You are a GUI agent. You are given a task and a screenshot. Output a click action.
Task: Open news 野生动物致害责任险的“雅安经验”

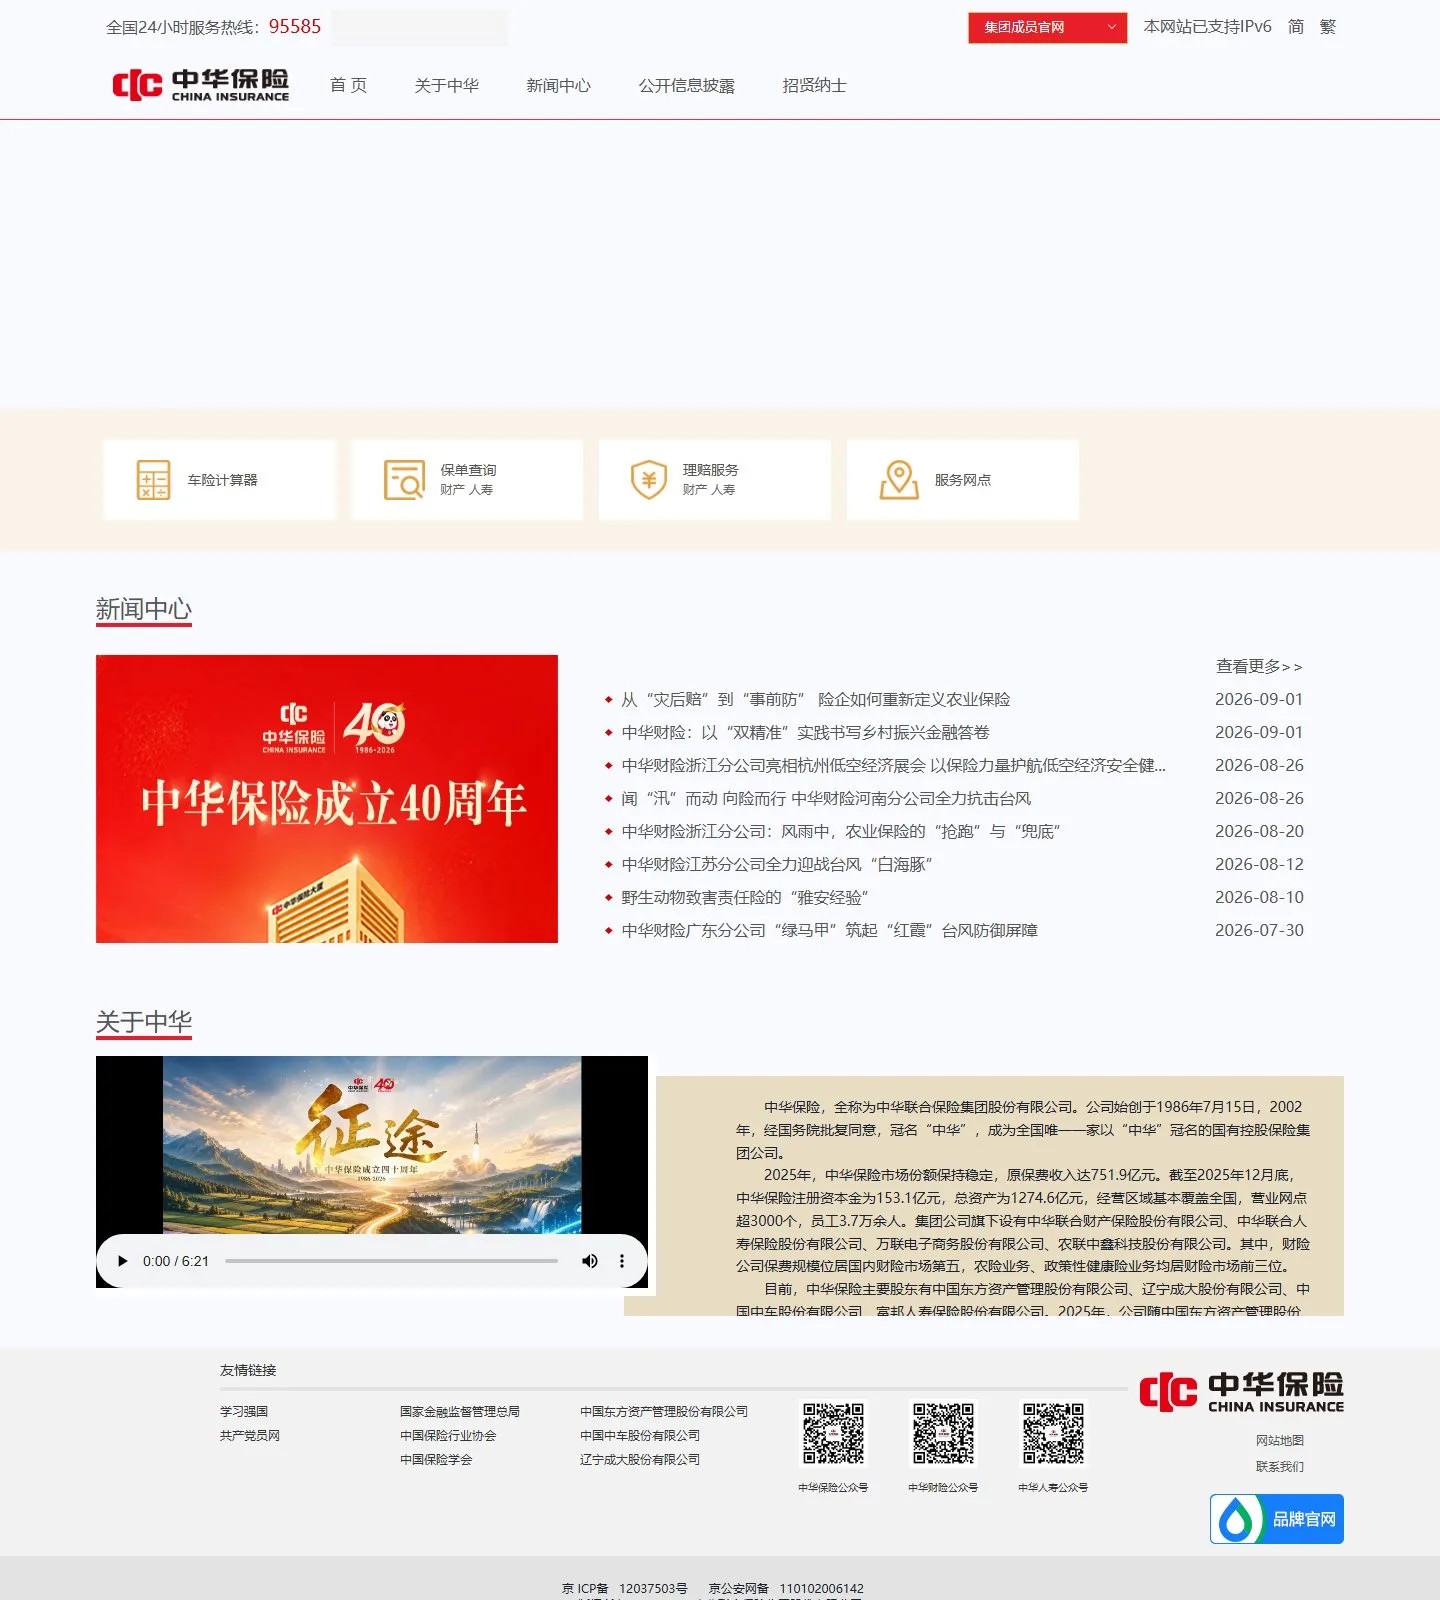[x=745, y=897]
